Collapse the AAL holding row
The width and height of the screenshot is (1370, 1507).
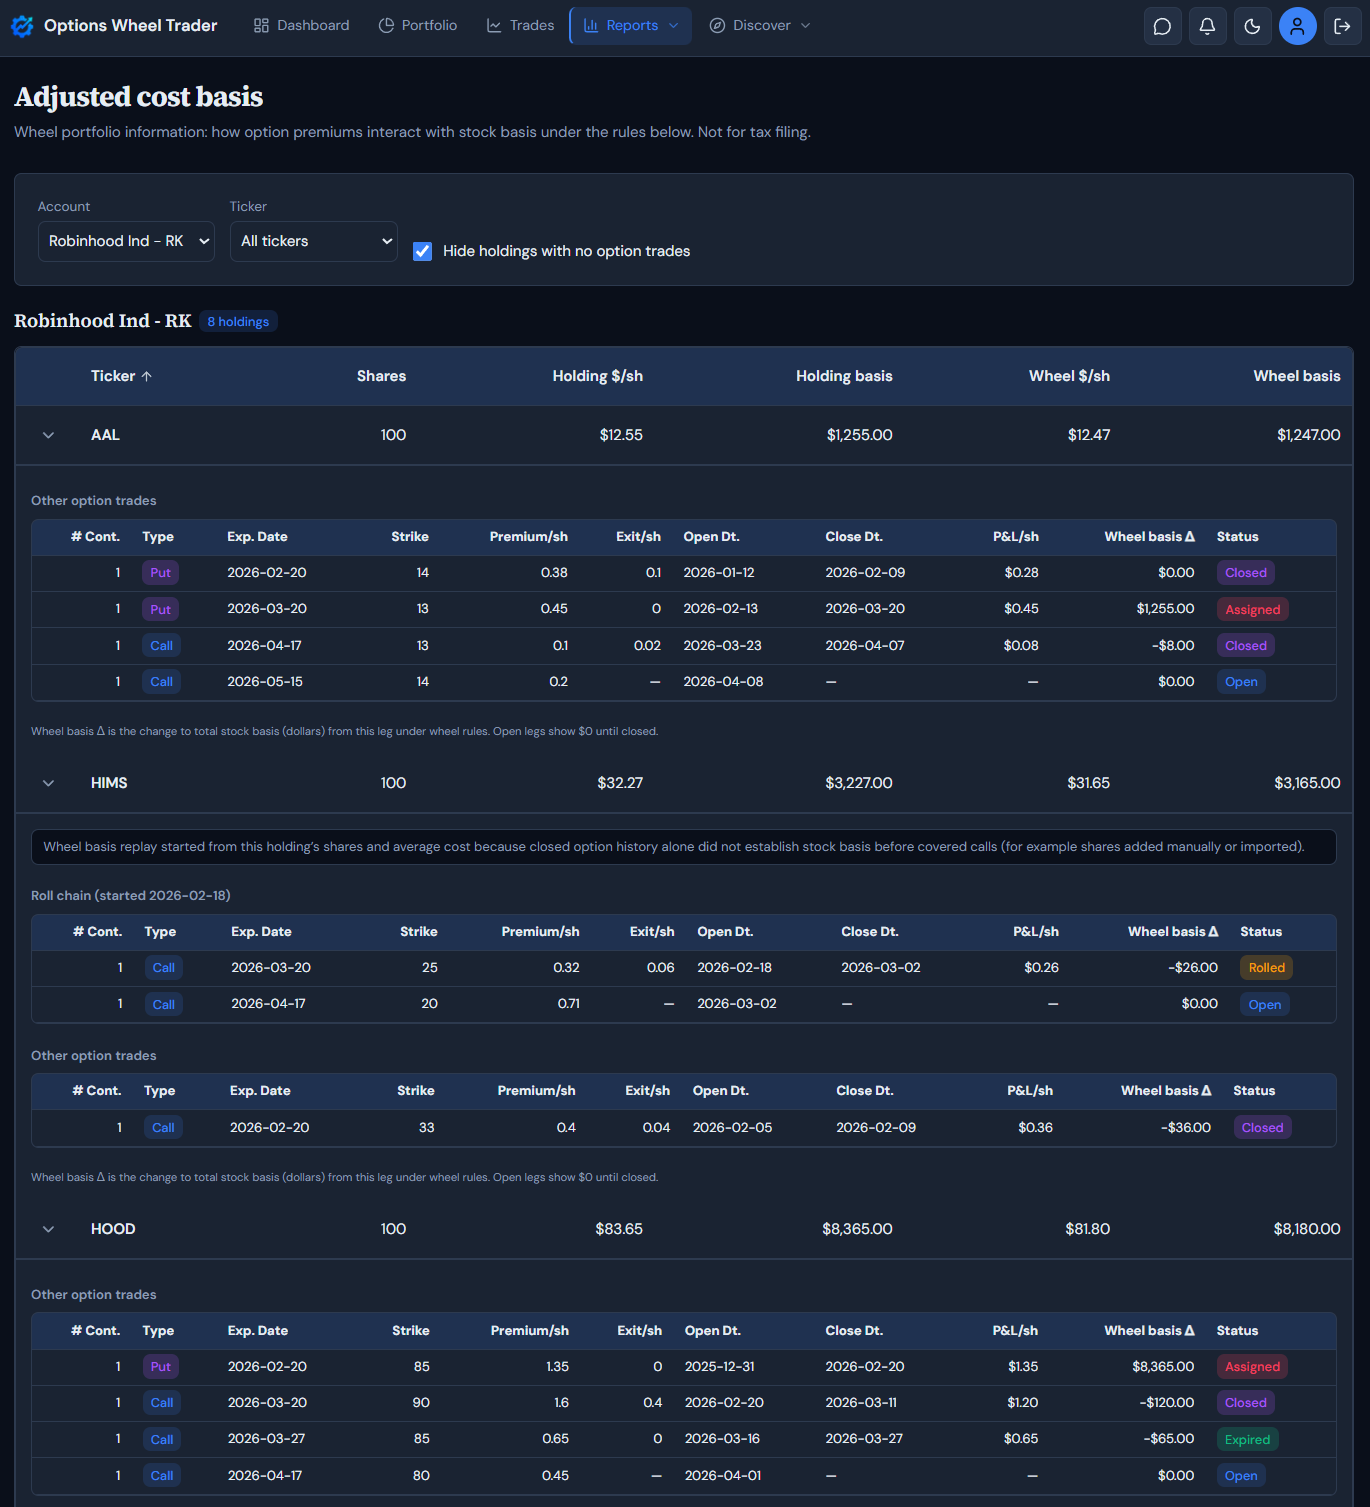click(48, 435)
